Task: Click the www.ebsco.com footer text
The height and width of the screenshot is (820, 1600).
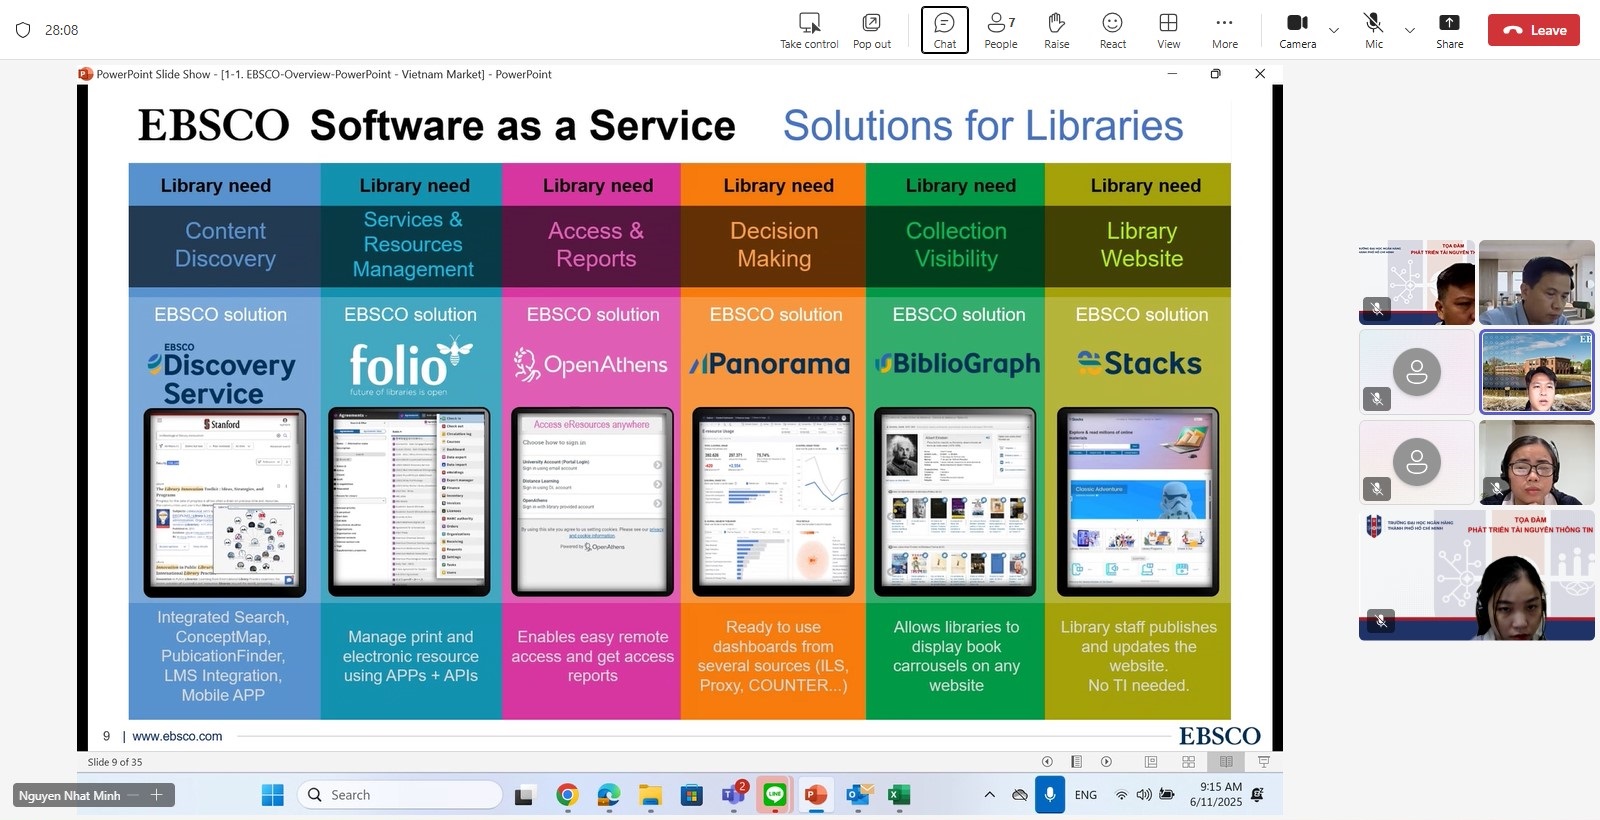Action: [x=177, y=736]
